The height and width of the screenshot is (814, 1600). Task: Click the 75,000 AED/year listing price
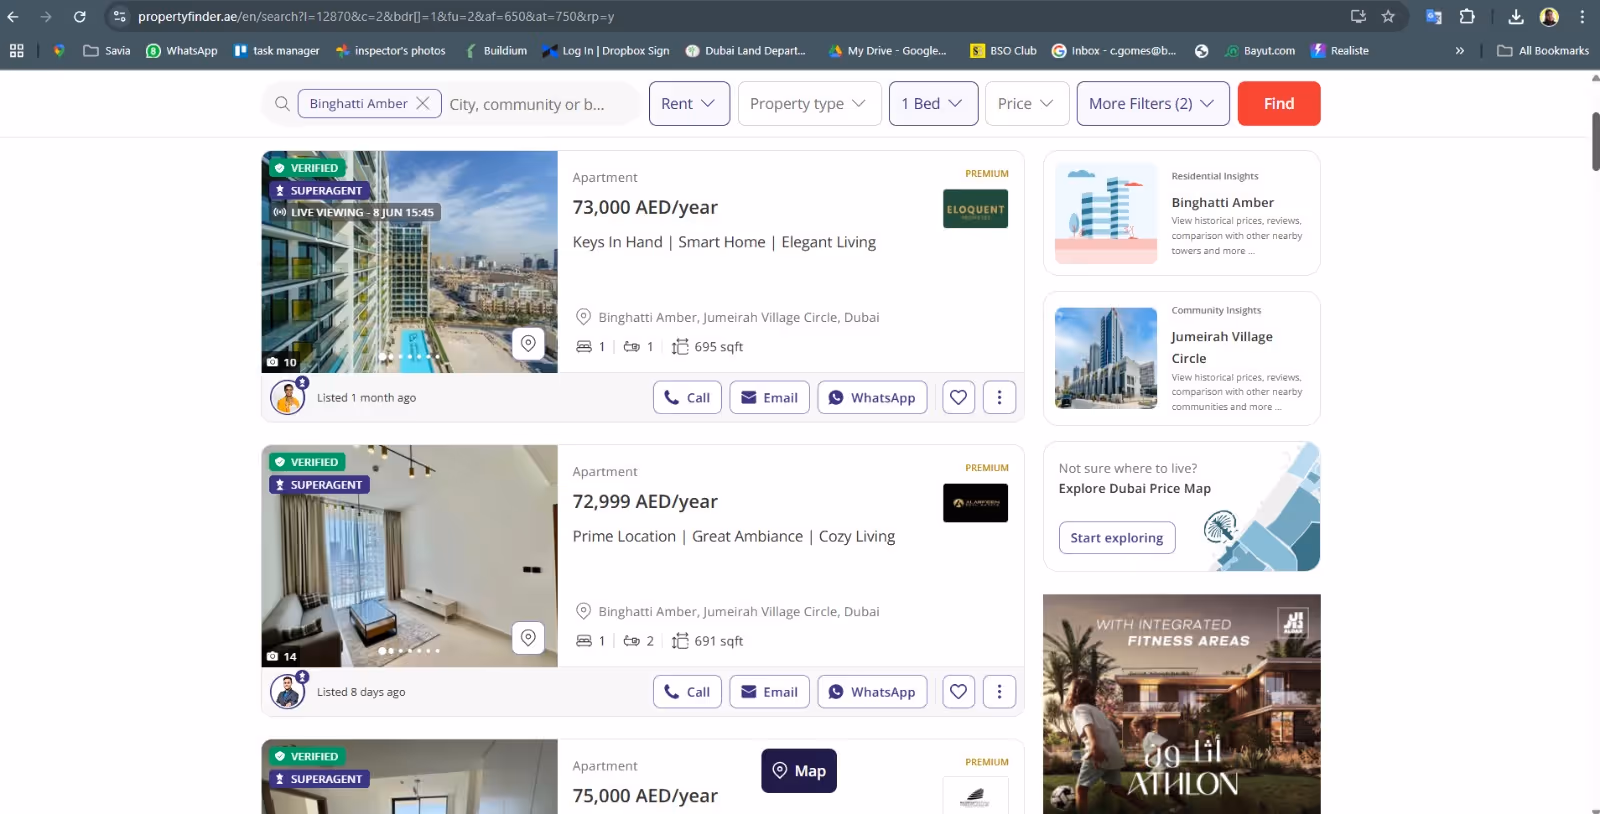tap(645, 796)
